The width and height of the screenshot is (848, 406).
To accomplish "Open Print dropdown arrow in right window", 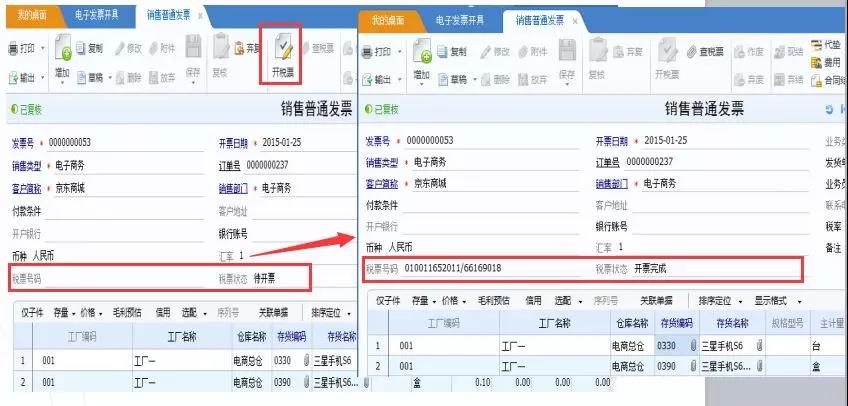I will (399, 52).
